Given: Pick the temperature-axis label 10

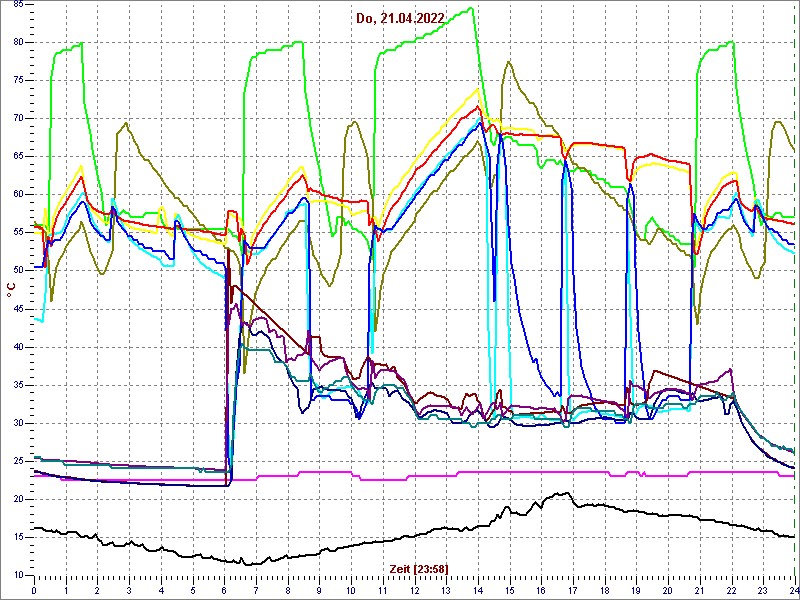Looking at the screenshot, I should coord(17,576).
